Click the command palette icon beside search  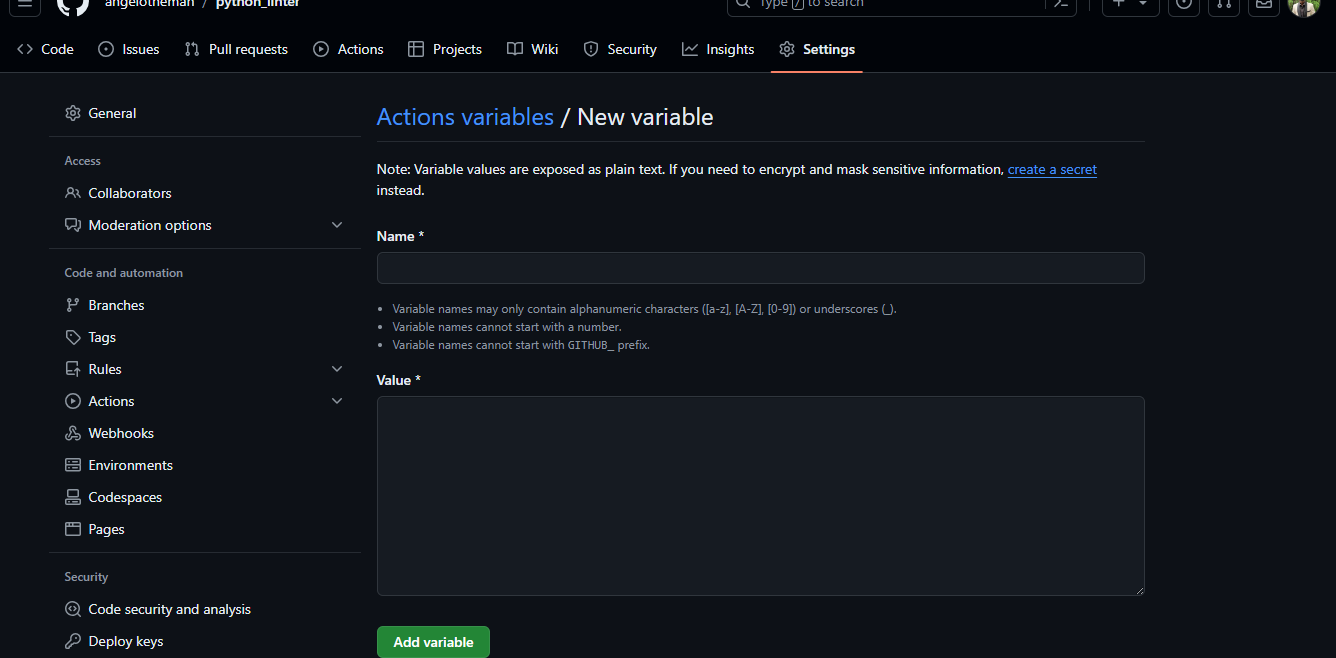[1061, 6]
